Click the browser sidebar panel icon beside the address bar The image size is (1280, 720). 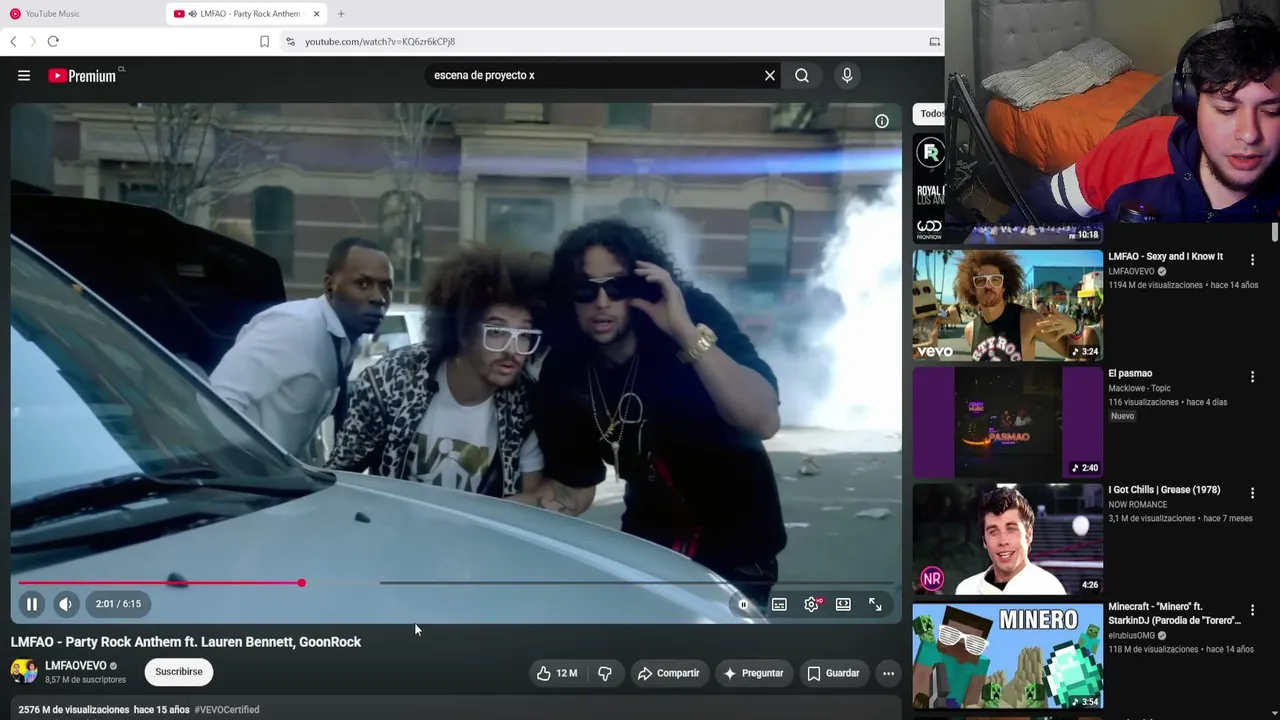click(x=934, y=42)
